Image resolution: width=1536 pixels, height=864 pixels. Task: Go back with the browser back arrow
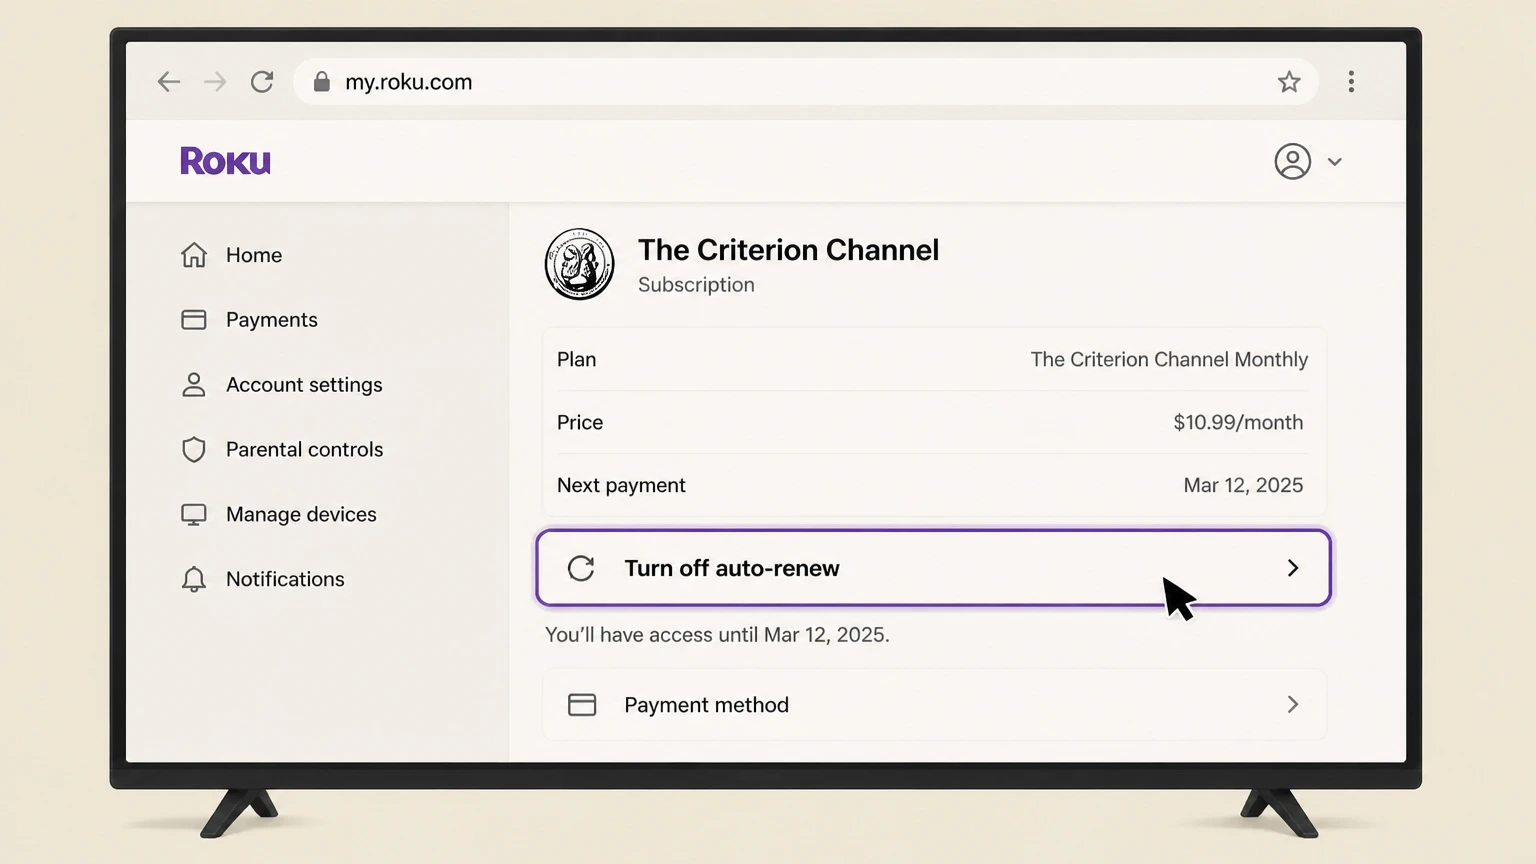pyautogui.click(x=169, y=82)
